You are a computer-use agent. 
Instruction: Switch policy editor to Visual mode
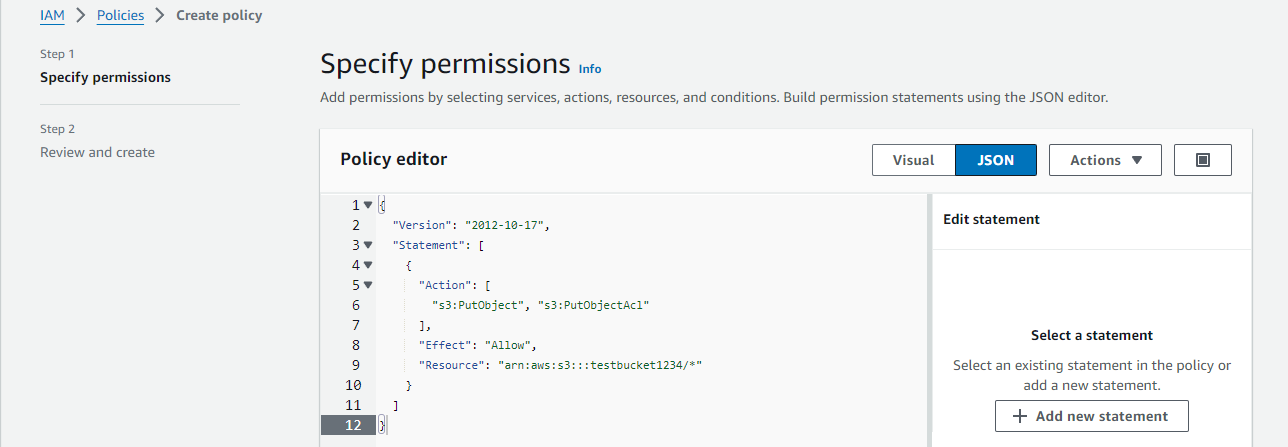click(x=913, y=160)
